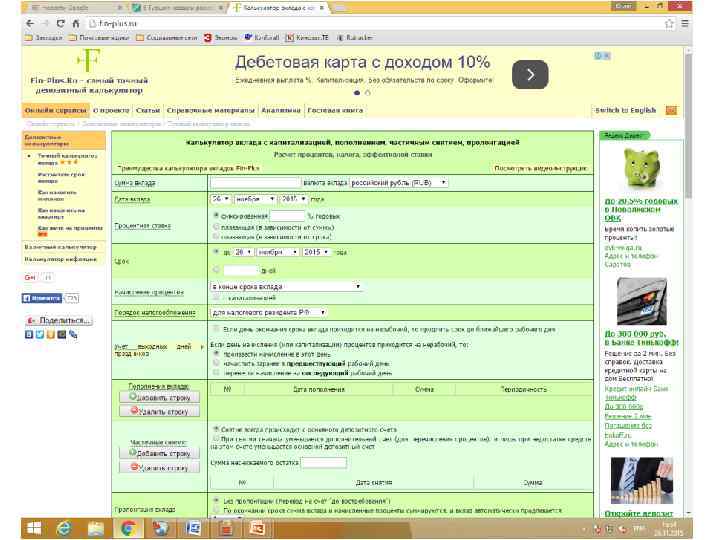The image size is (720, 540).
Task: Click 'Удалить строку' under deposit top-ups
Action: point(159,411)
